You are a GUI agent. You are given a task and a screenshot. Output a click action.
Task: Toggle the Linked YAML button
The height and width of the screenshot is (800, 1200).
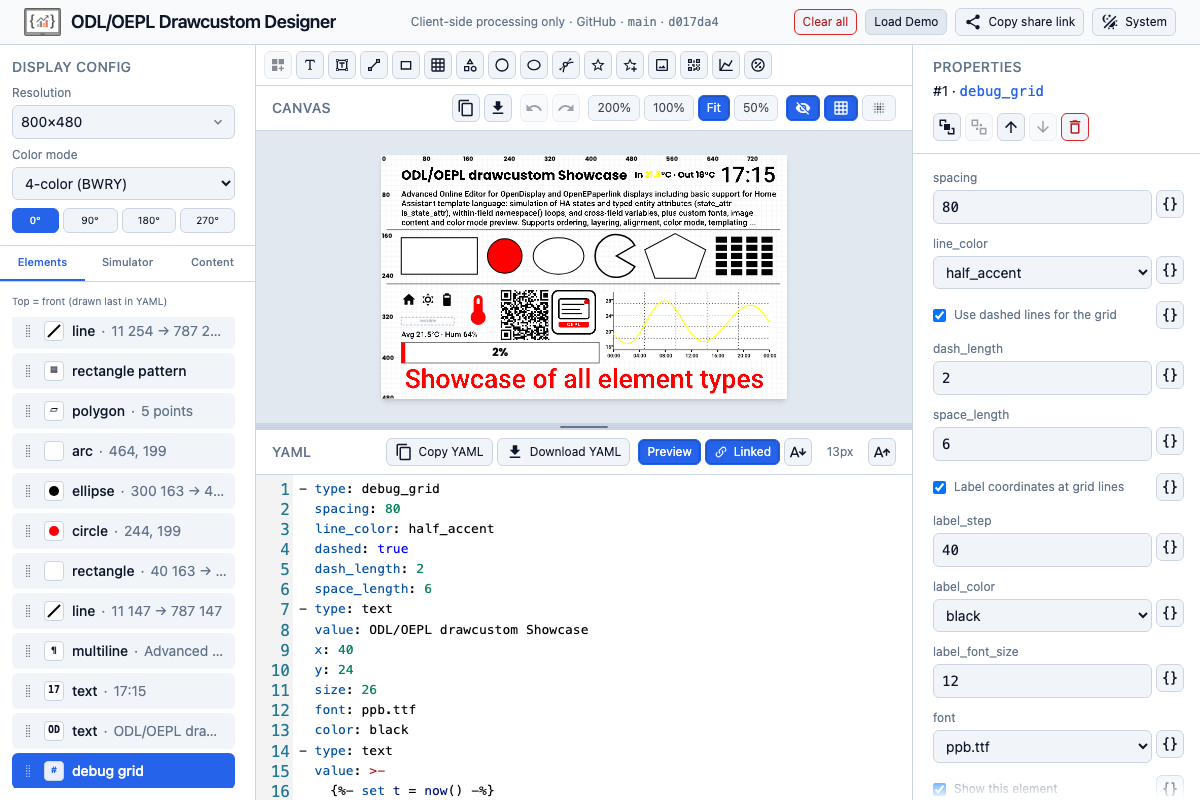[743, 452]
